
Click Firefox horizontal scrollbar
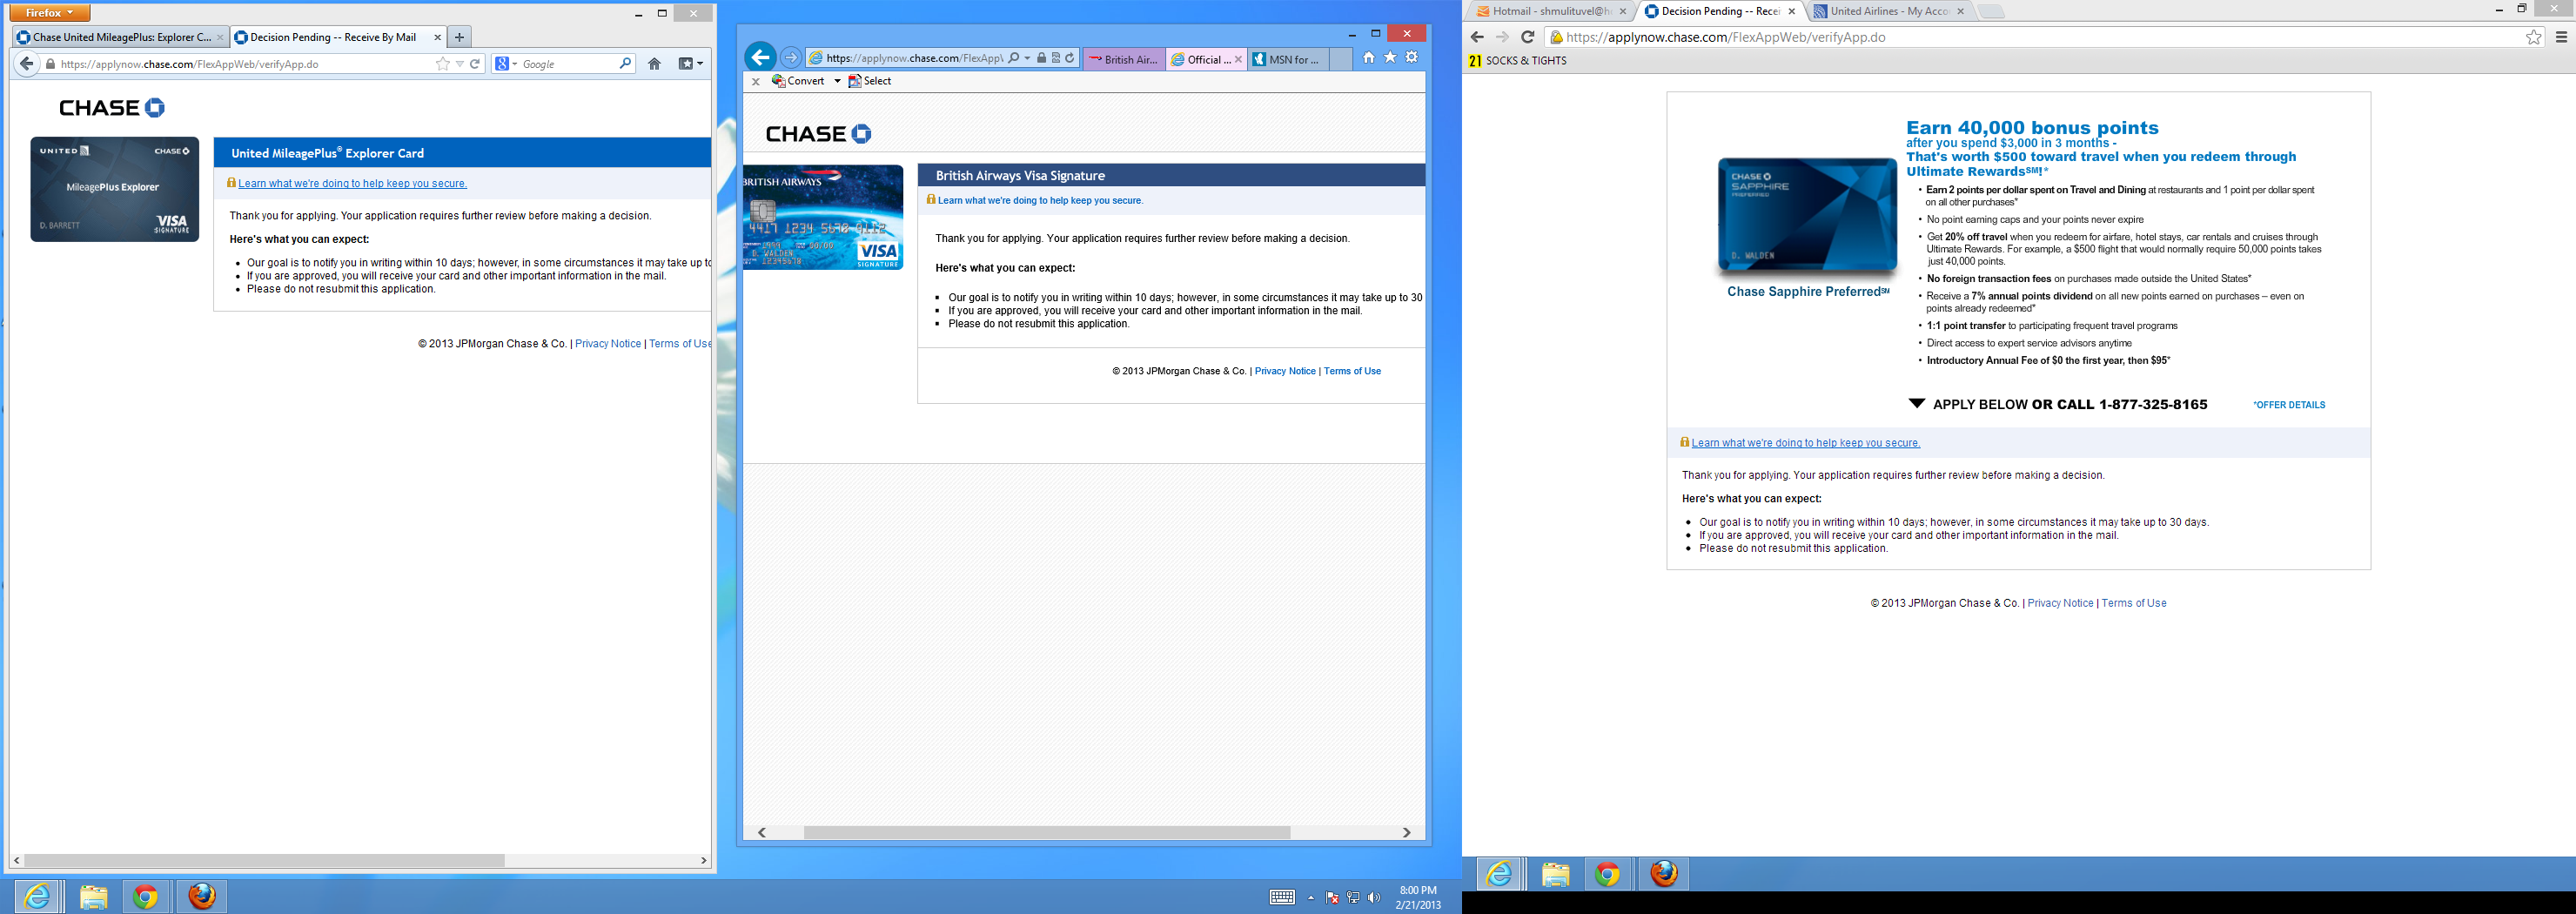click(264, 860)
